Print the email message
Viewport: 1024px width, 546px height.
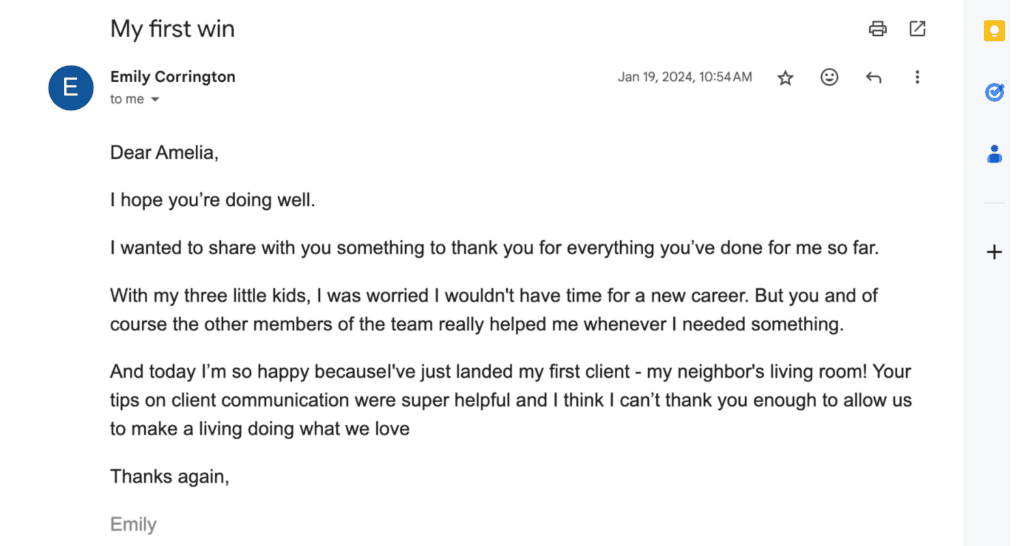pos(878,29)
